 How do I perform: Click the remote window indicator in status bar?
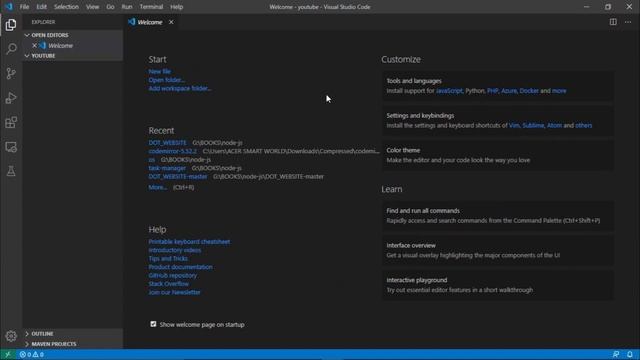pos(8,354)
